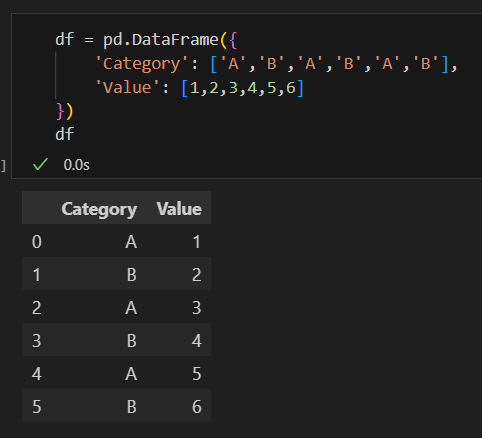Click the df variable in the first code line
Viewport: 482px width, 438px height.
pyautogui.click(x=65, y=39)
